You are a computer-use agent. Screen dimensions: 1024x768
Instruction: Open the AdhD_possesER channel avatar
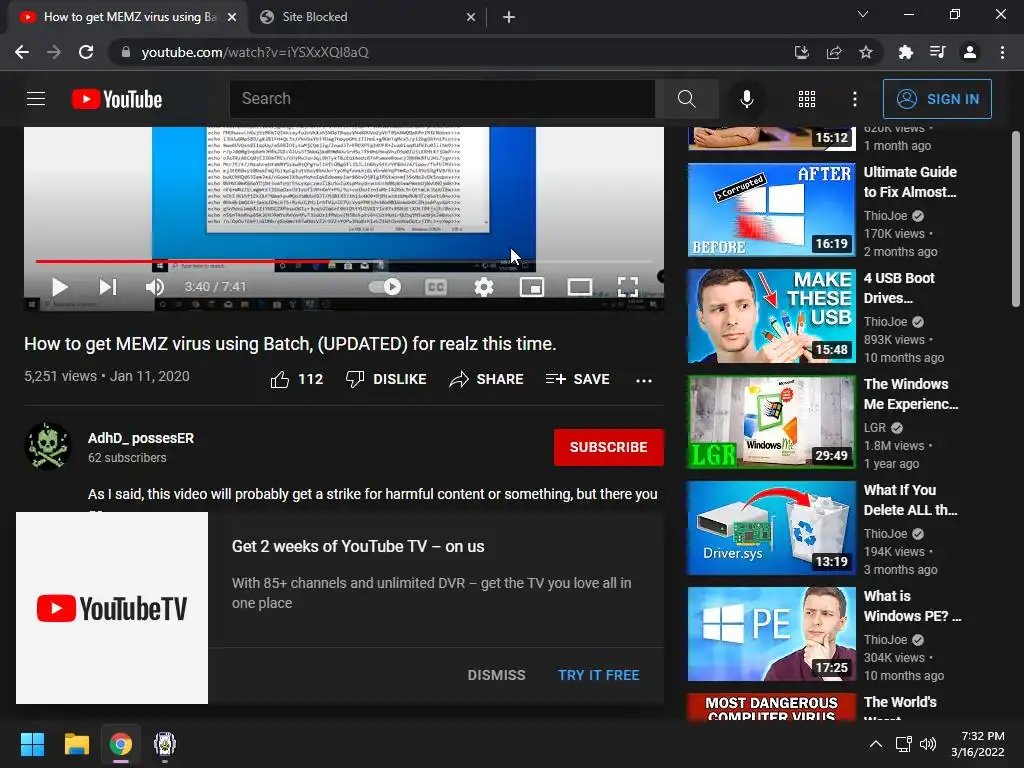[x=48, y=446]
